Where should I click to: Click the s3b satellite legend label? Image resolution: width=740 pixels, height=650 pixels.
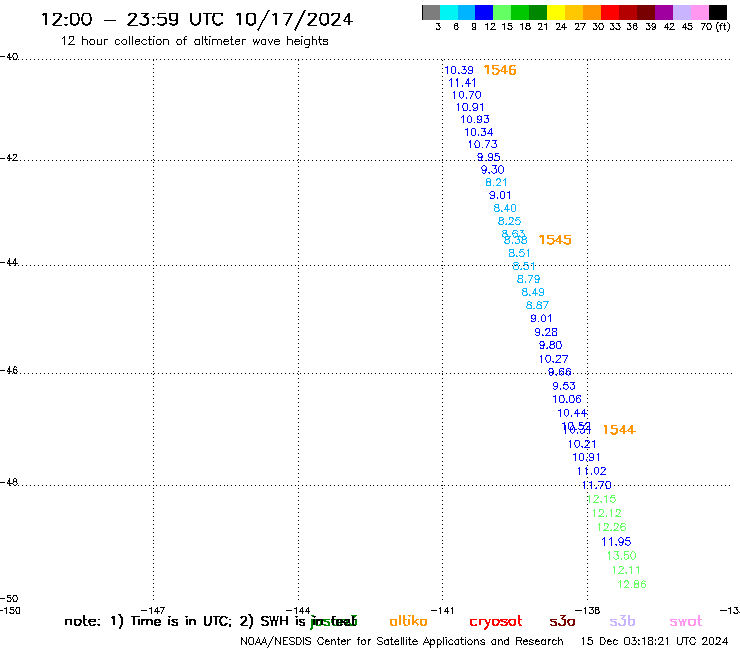tap(622, 621)
